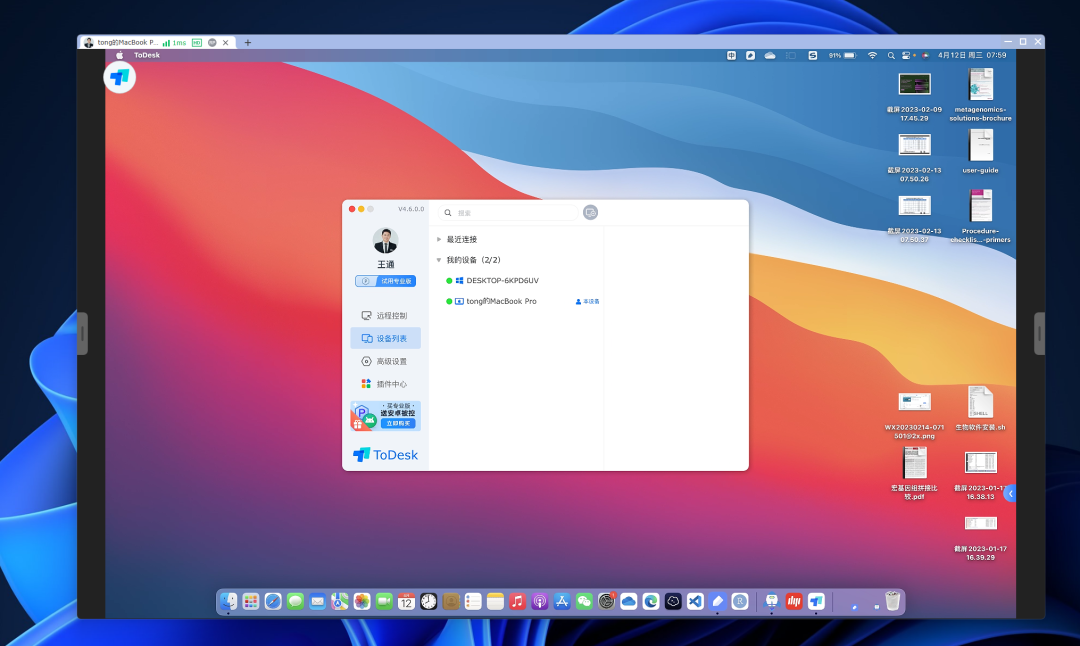
Task: Open System Preferences from the Dock
Action: click(x=606, y=601)
